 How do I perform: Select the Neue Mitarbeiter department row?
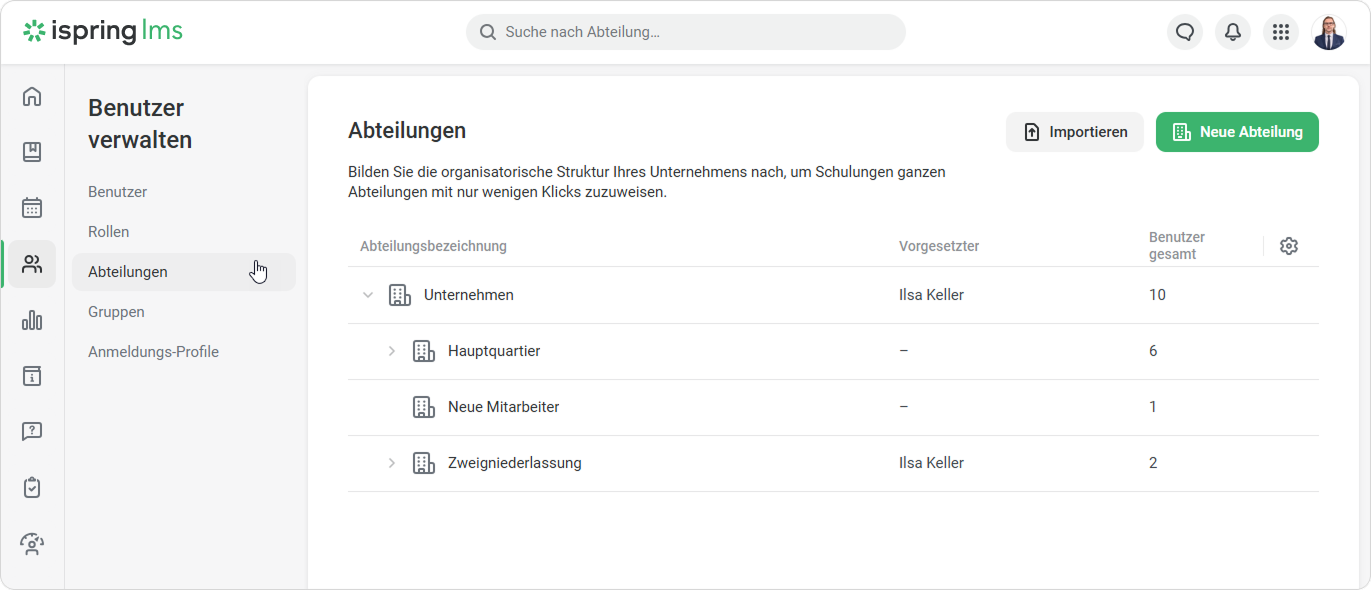[x=503, y=407]
